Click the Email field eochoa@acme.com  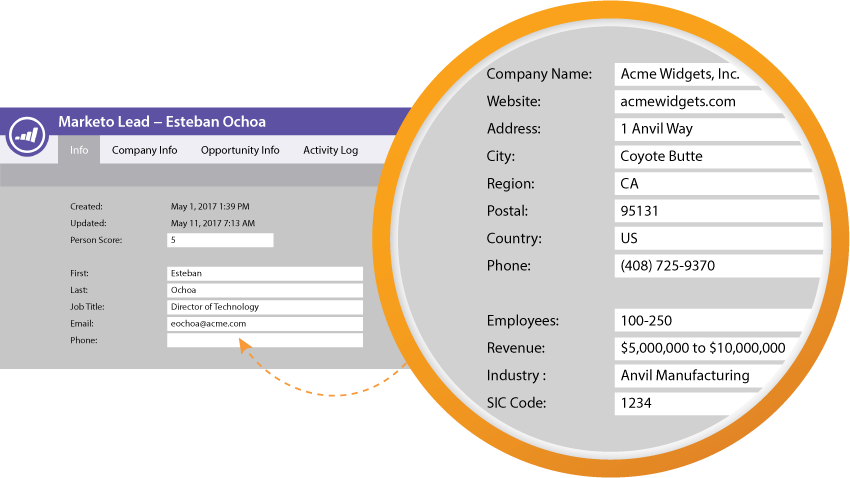pyautogui.click(x=265, y=324)
